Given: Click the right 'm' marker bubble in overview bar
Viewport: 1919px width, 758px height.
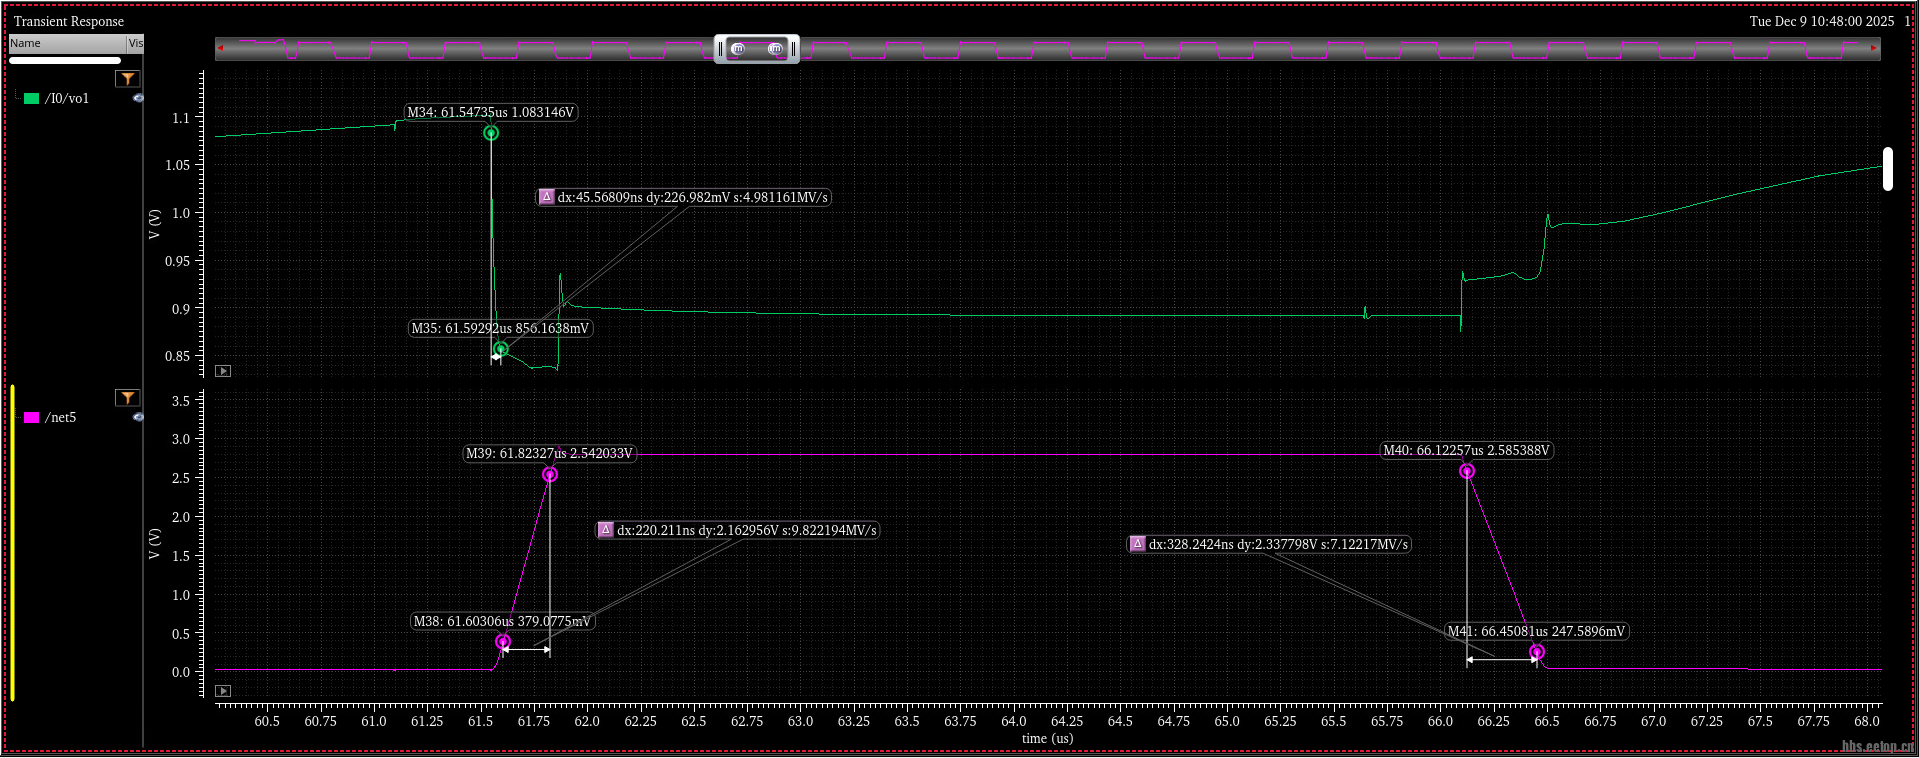Looking at the screenshot, I should tap(775, 49).
